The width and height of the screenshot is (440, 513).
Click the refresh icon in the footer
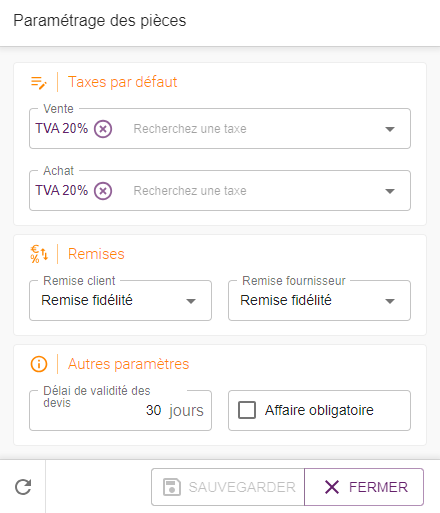pos(23,487)
